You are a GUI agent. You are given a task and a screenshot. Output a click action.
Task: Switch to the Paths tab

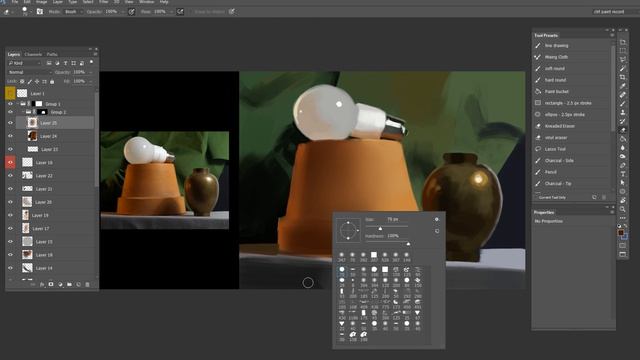coord(52,54)
